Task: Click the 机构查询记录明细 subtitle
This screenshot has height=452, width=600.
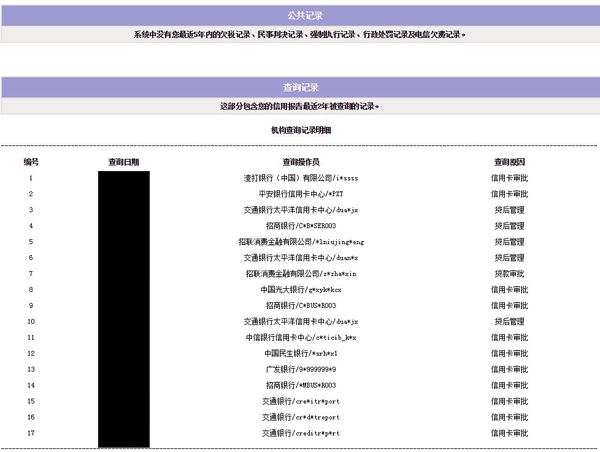Action: pyautogui.click(x=301, y=130)
